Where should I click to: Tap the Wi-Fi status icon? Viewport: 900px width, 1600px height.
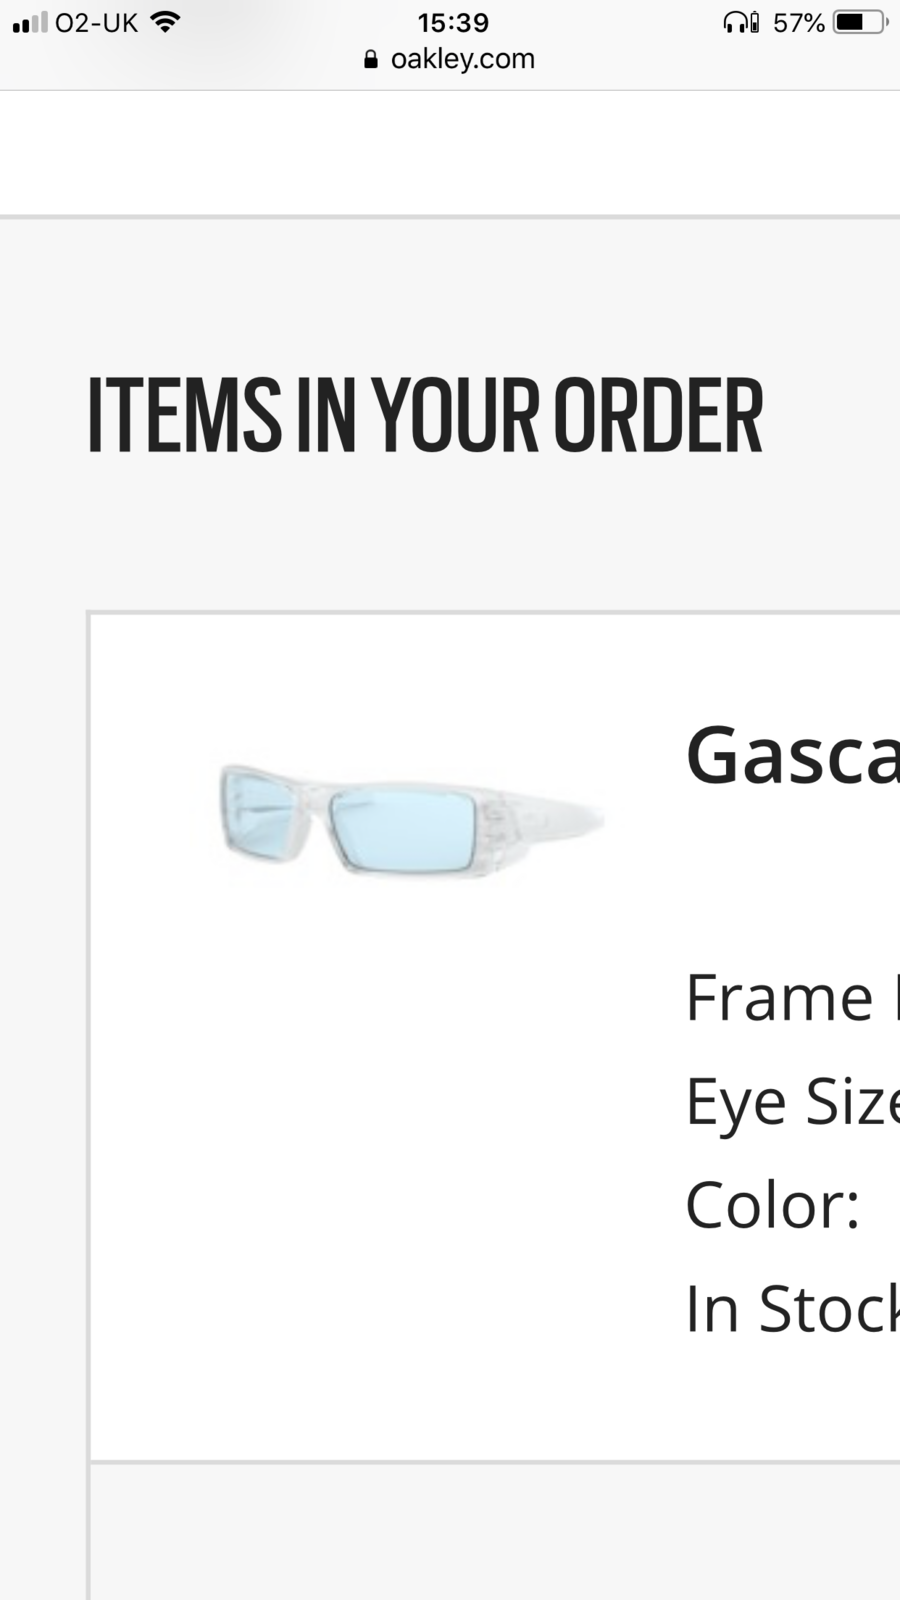164,22
